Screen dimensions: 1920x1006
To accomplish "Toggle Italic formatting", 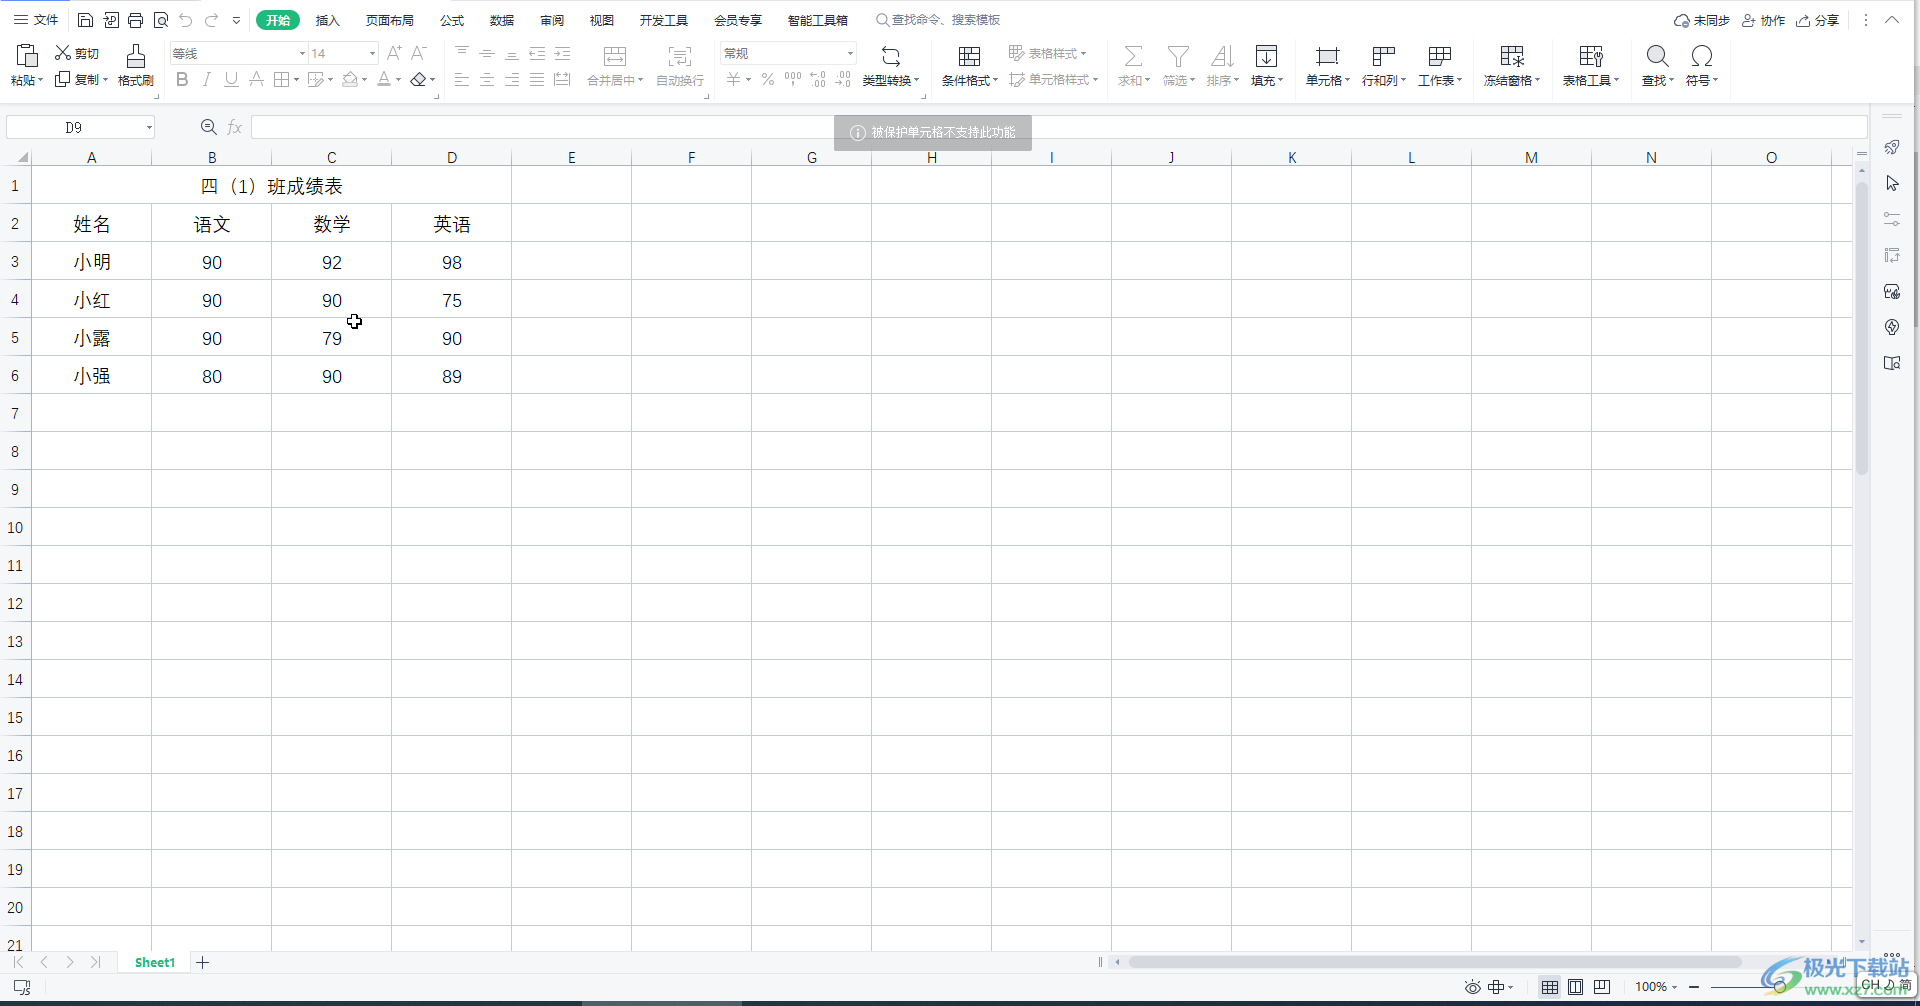I will pyautogui.click(x=207, y=80).
